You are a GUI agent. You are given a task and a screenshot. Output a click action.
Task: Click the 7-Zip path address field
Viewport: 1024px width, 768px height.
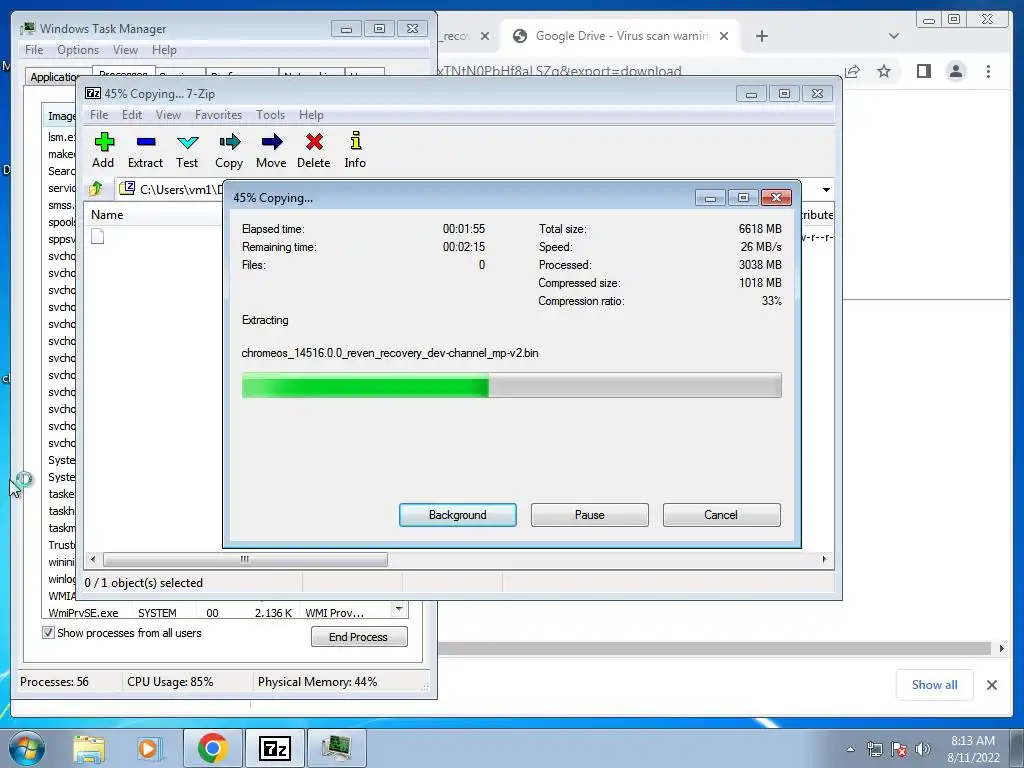point(171,189)
